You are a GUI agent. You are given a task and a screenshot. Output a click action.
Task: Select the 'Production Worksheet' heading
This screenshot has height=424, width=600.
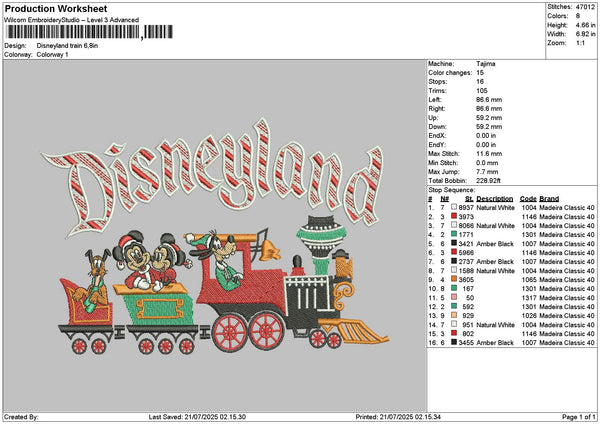(56, 8)
